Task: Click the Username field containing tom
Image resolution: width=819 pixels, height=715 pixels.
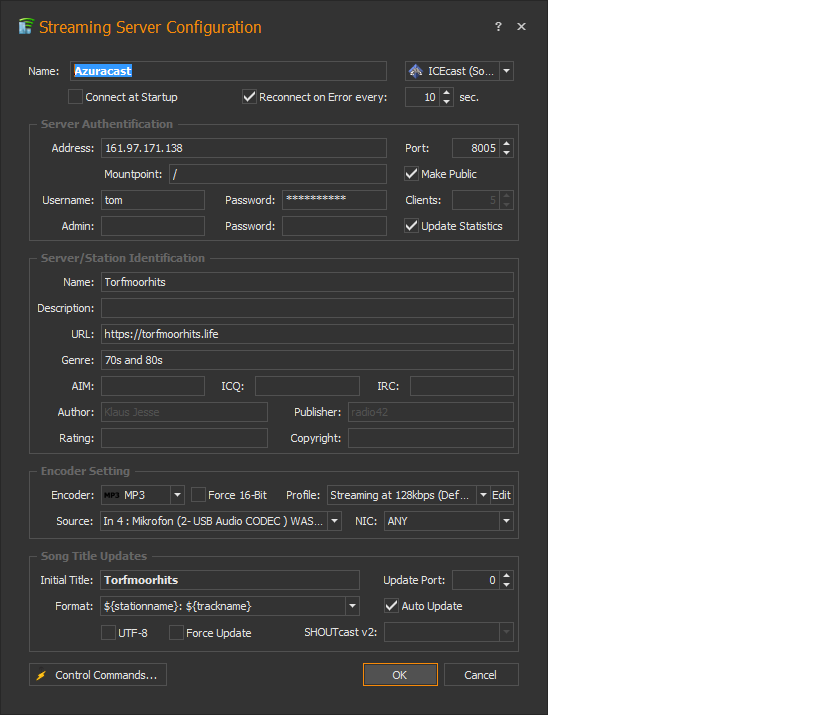Action: point(153,200)
